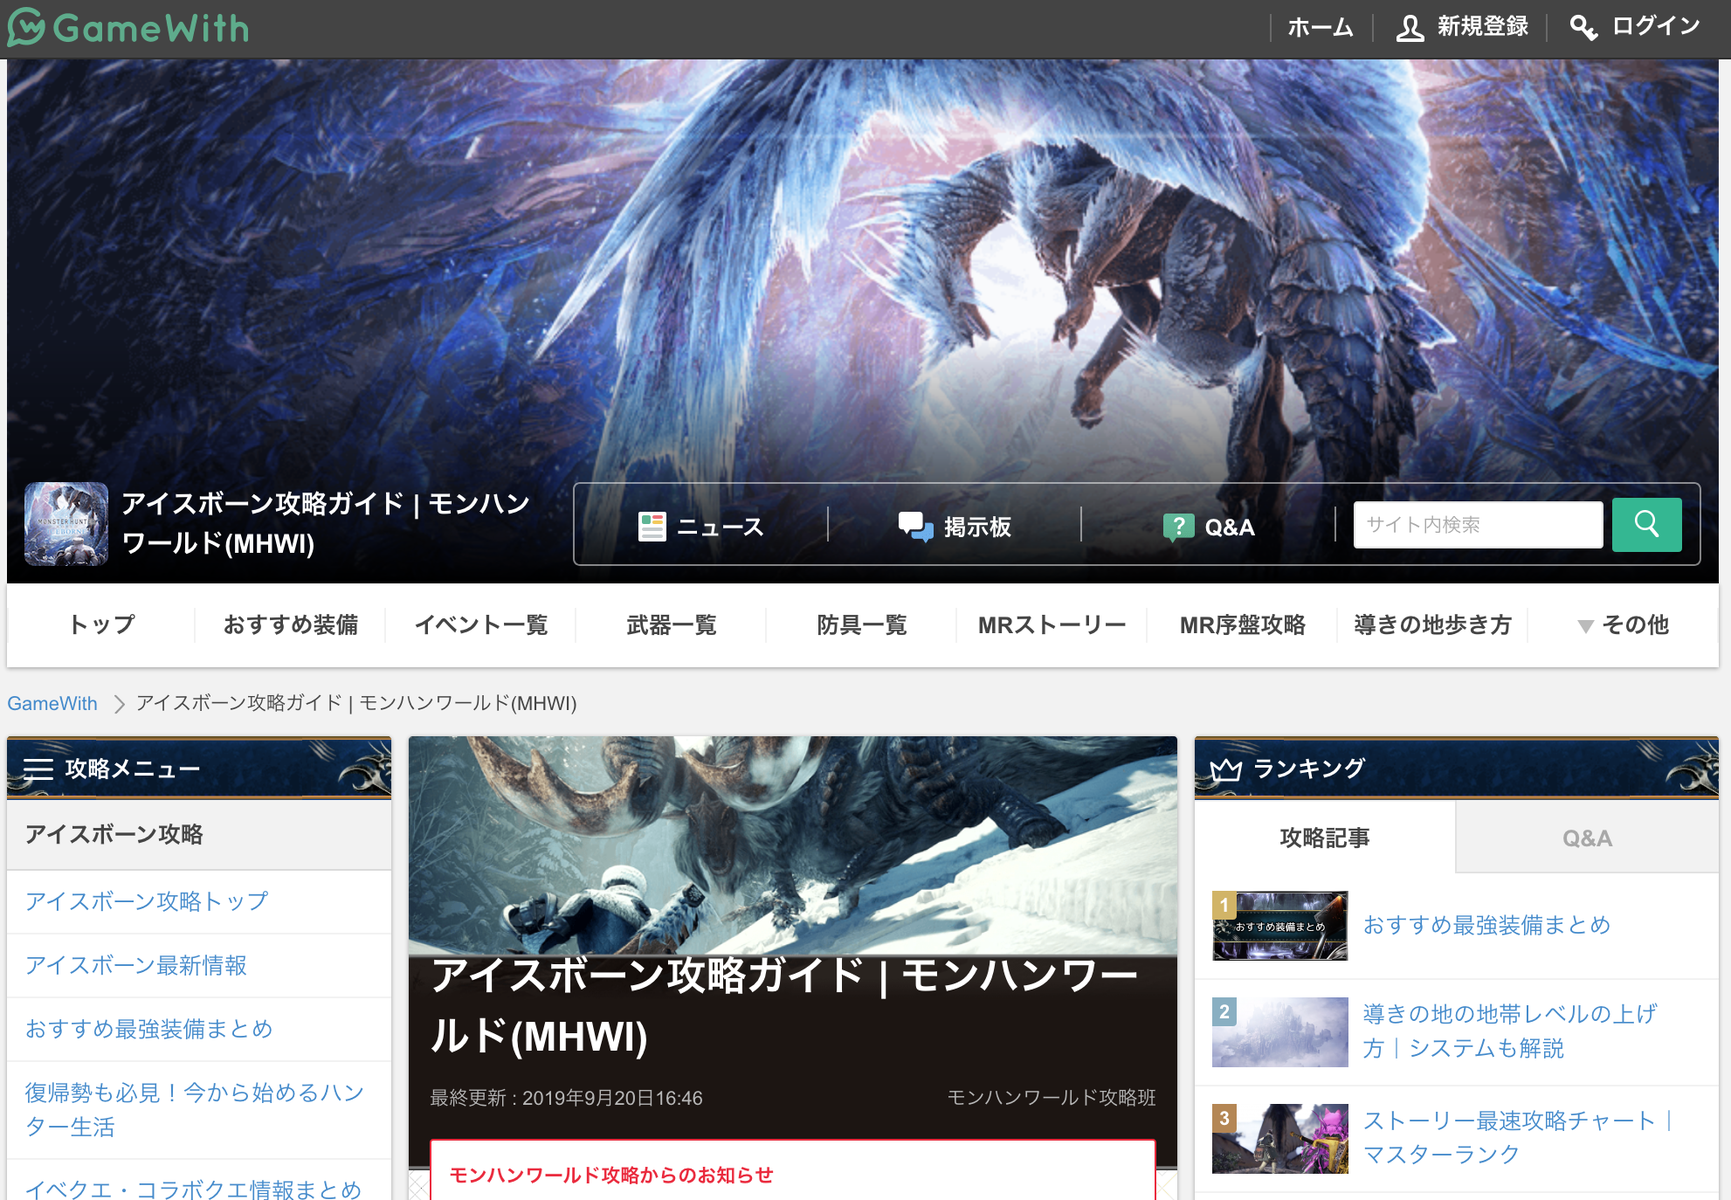Click the アイスボーン攻略 sidebar section header
Screen dimensions: 1731x1200
(x=199, y=835)
